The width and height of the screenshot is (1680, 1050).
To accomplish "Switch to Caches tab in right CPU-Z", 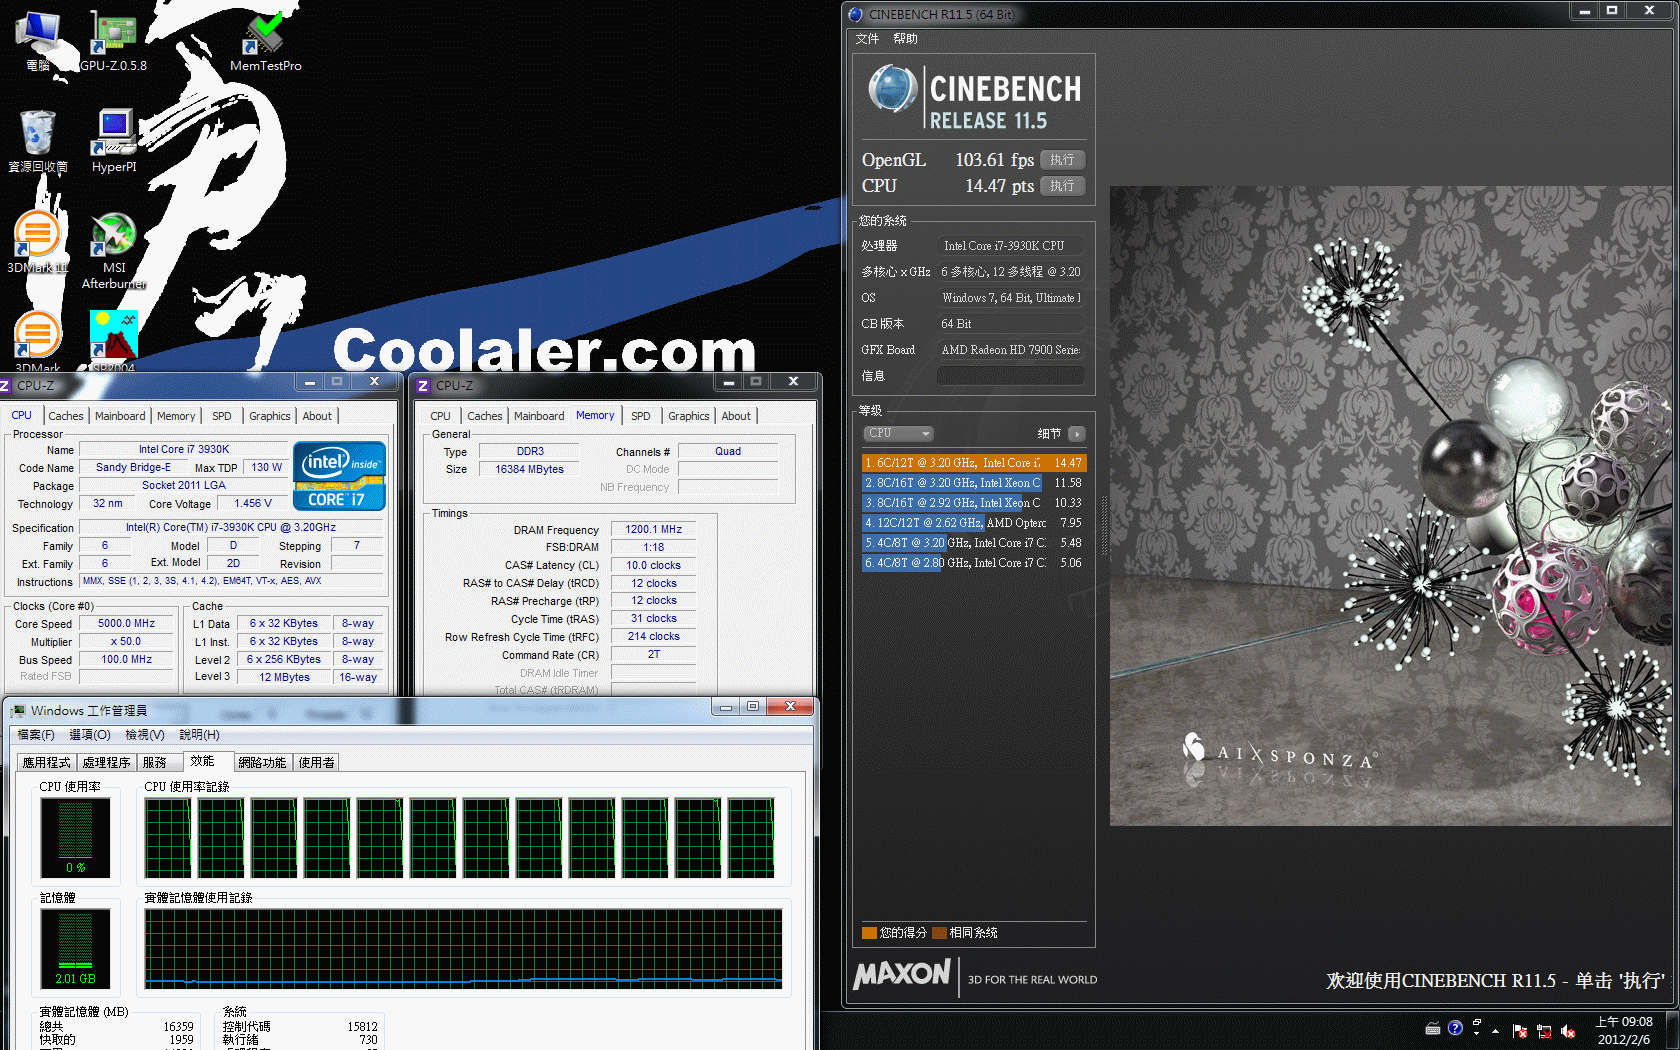I will (x=485, y=416).
